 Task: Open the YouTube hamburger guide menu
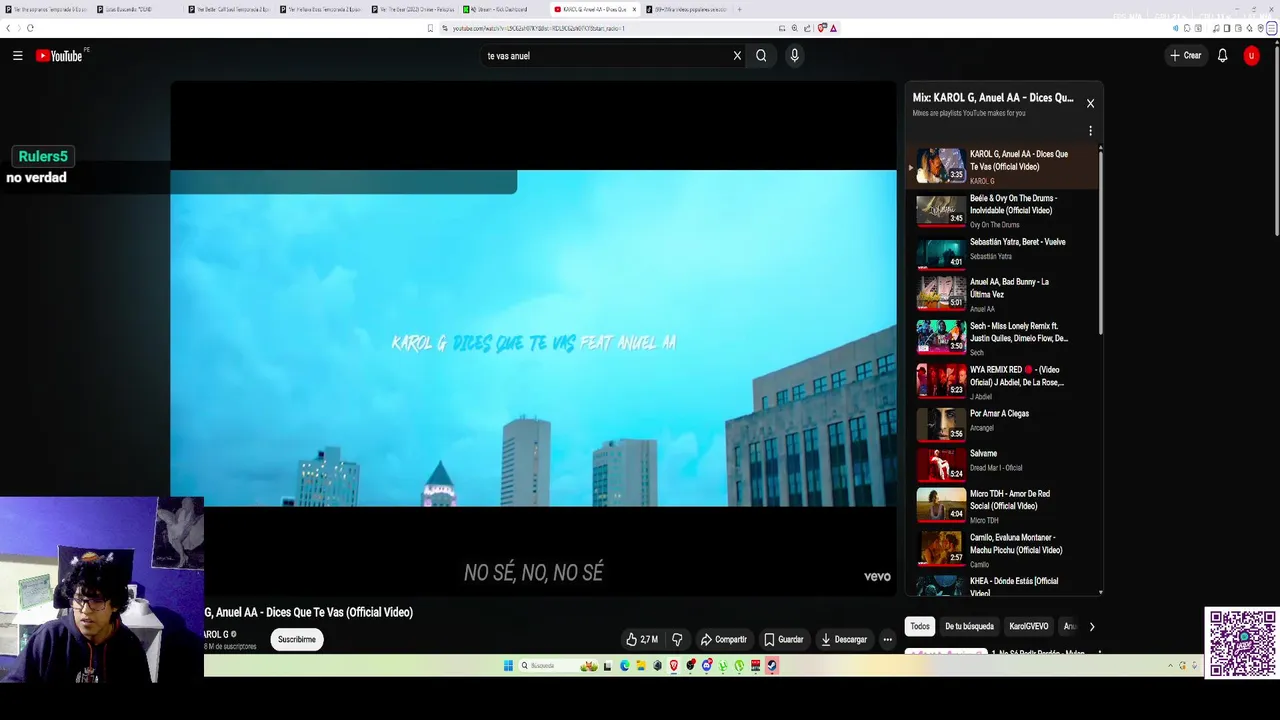pyautogui.click(x=17, y=56)
